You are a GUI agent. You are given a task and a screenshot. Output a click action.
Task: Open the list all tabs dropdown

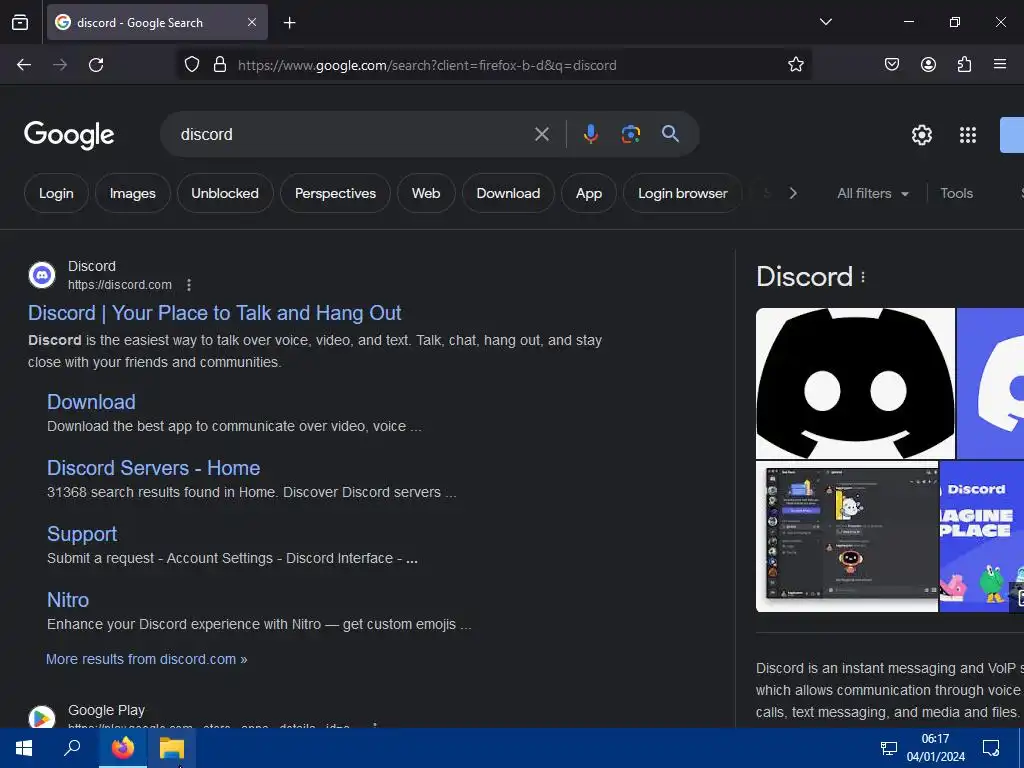pyautogui.click(x=825, y=22)
